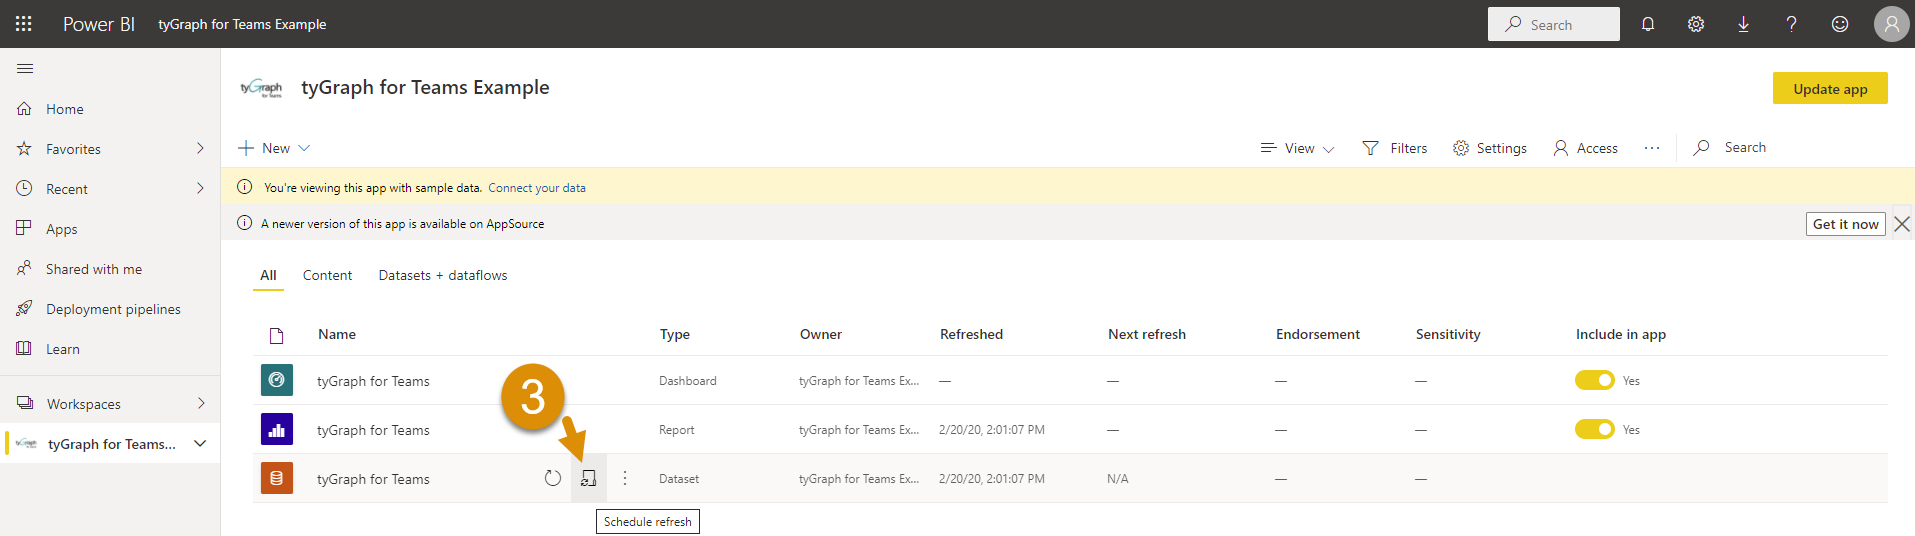Click the Update app button
Image resolution: width=1915 pixels, height=536 pixels.
coord(1830,88)
